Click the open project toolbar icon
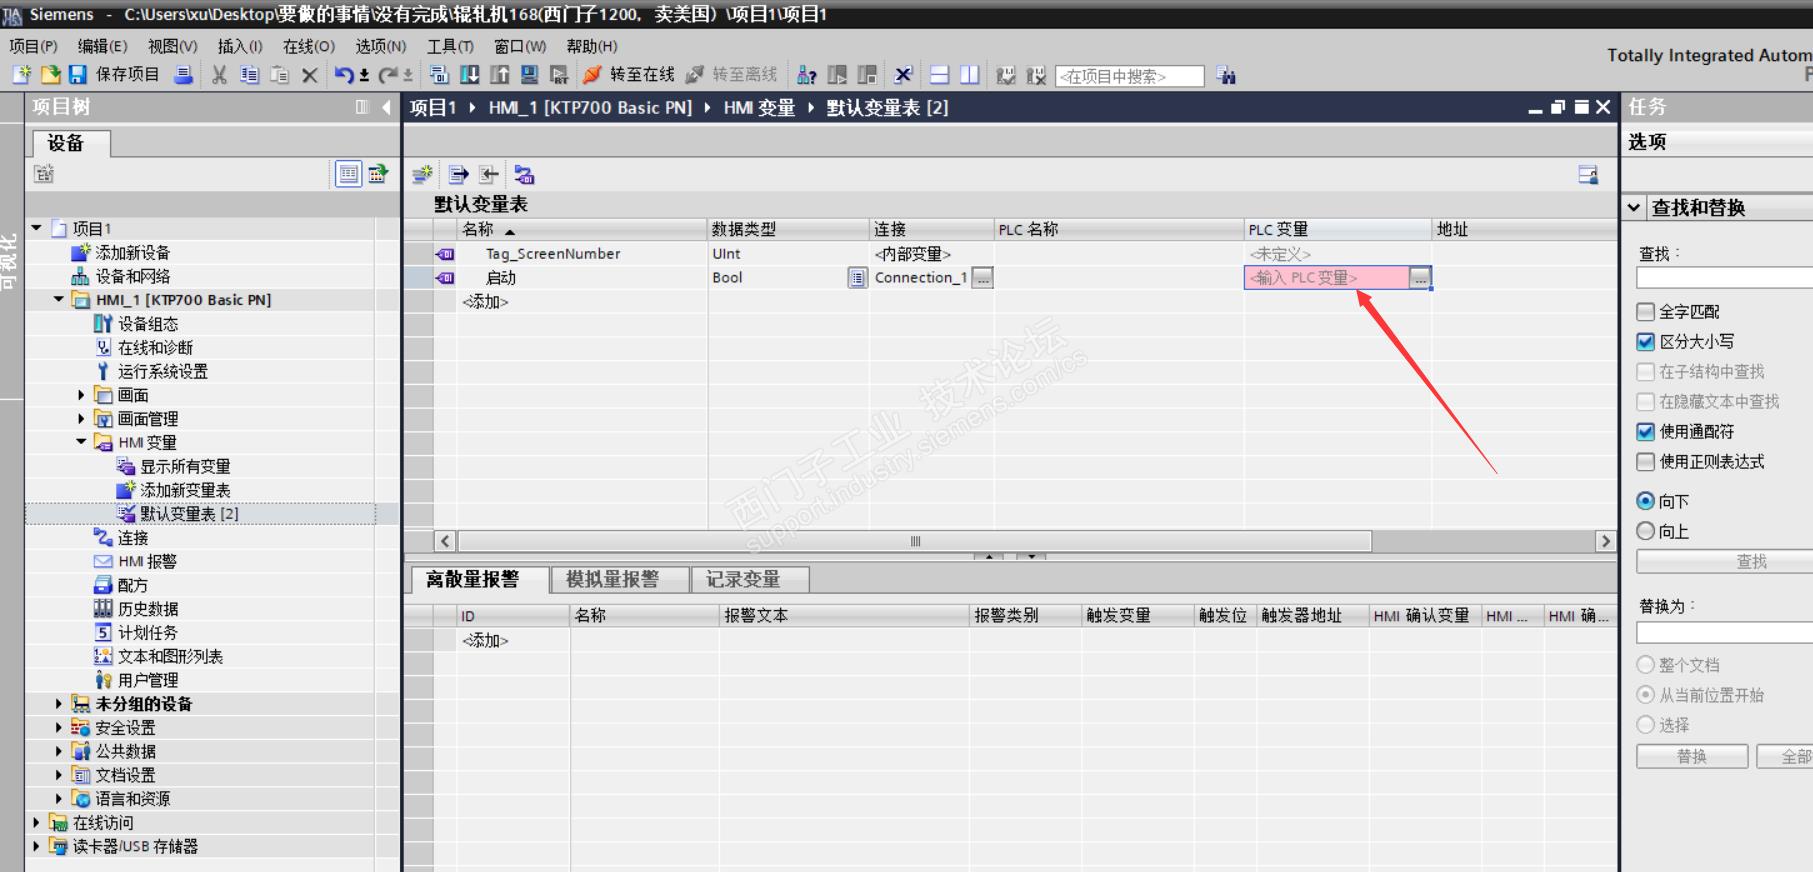Image resolution: width=1813 pixels, height=872 pixels. click(50, 75)
